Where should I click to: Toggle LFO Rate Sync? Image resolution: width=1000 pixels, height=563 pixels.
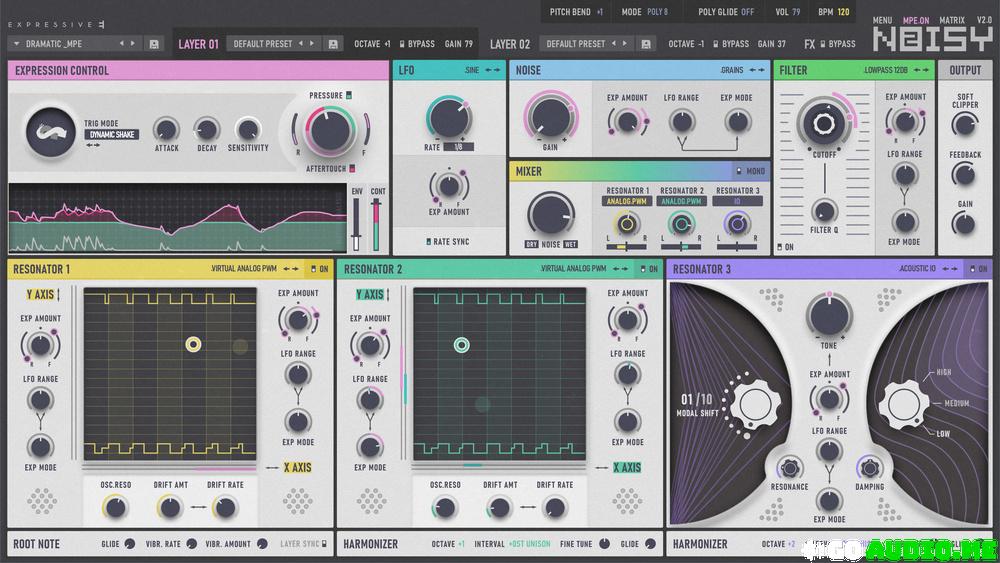click(430, 242)
